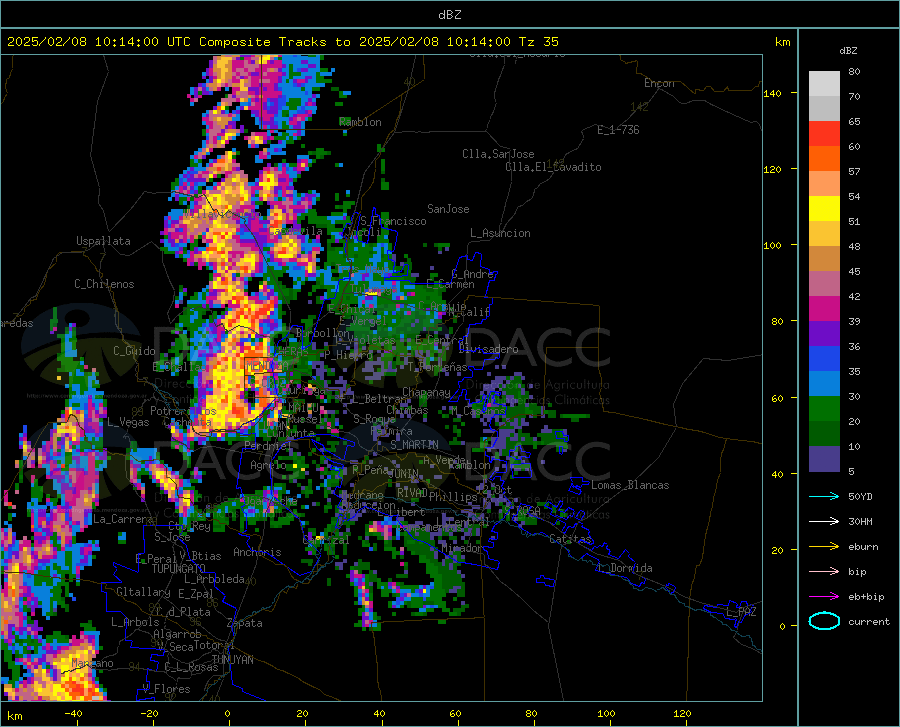This screenshot has width=900, height=727.
Task: Click the Clla.El_Cavadito label
Action: tap(553, 167)
